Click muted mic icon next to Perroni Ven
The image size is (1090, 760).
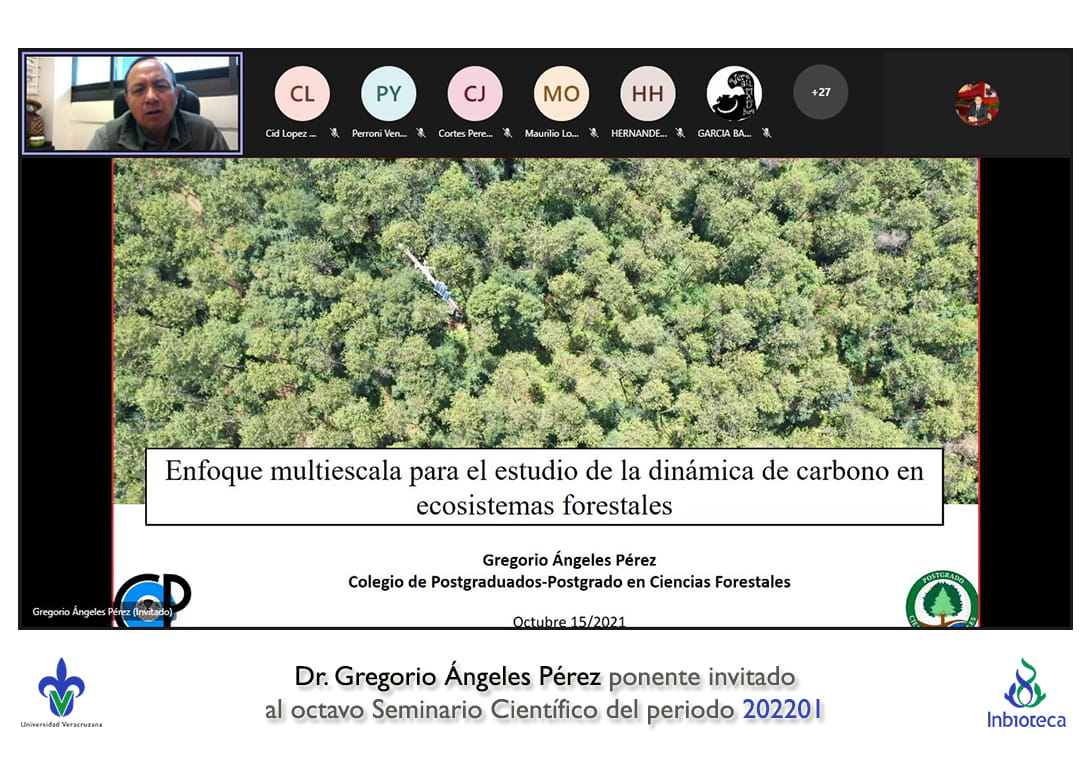coord(421,133)
